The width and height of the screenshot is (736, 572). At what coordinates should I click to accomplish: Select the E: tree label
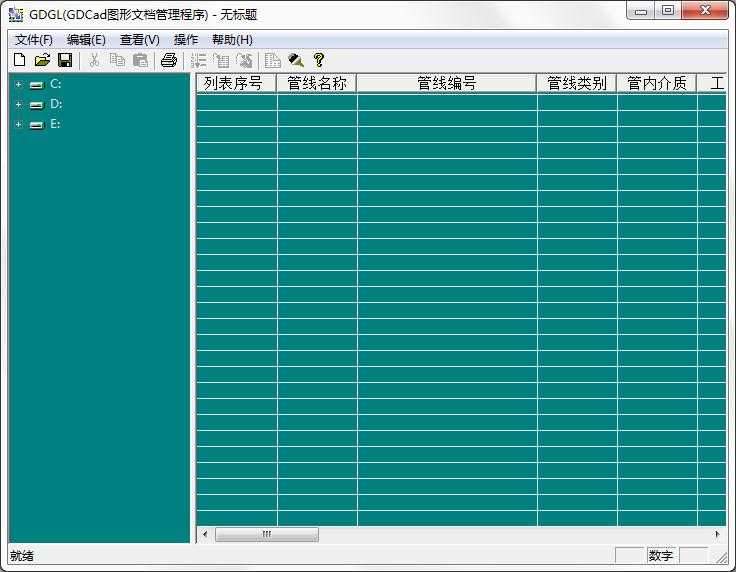tap(55, 124)
